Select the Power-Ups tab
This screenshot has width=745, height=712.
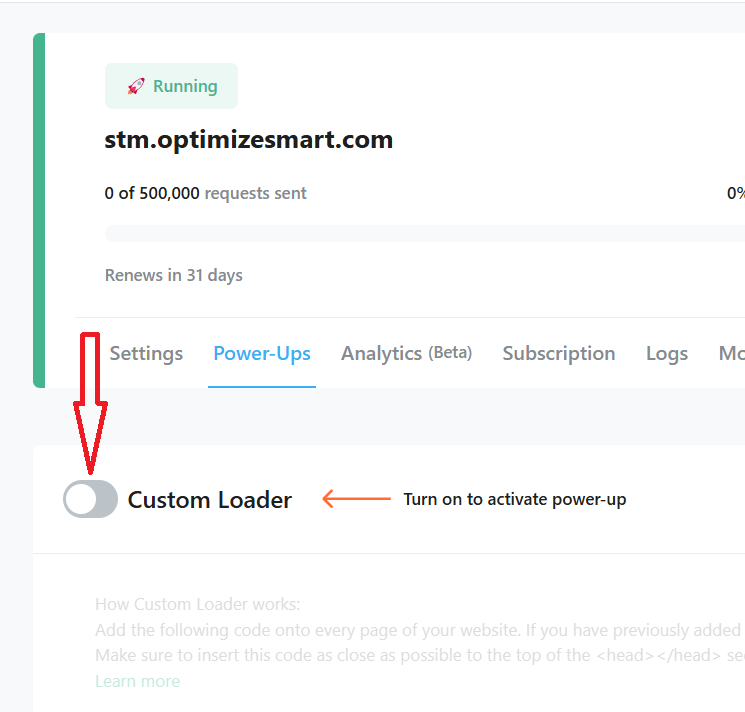(262, 353)
